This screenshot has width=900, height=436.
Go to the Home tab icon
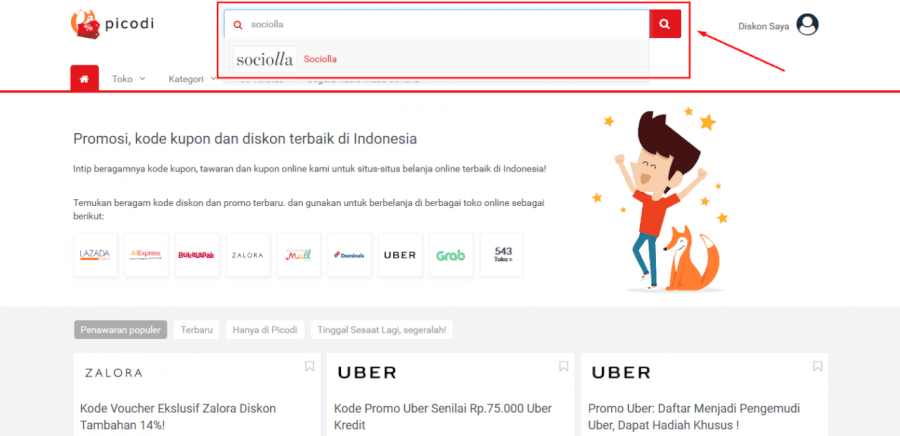pyautogui.click(x=84, y=79)
